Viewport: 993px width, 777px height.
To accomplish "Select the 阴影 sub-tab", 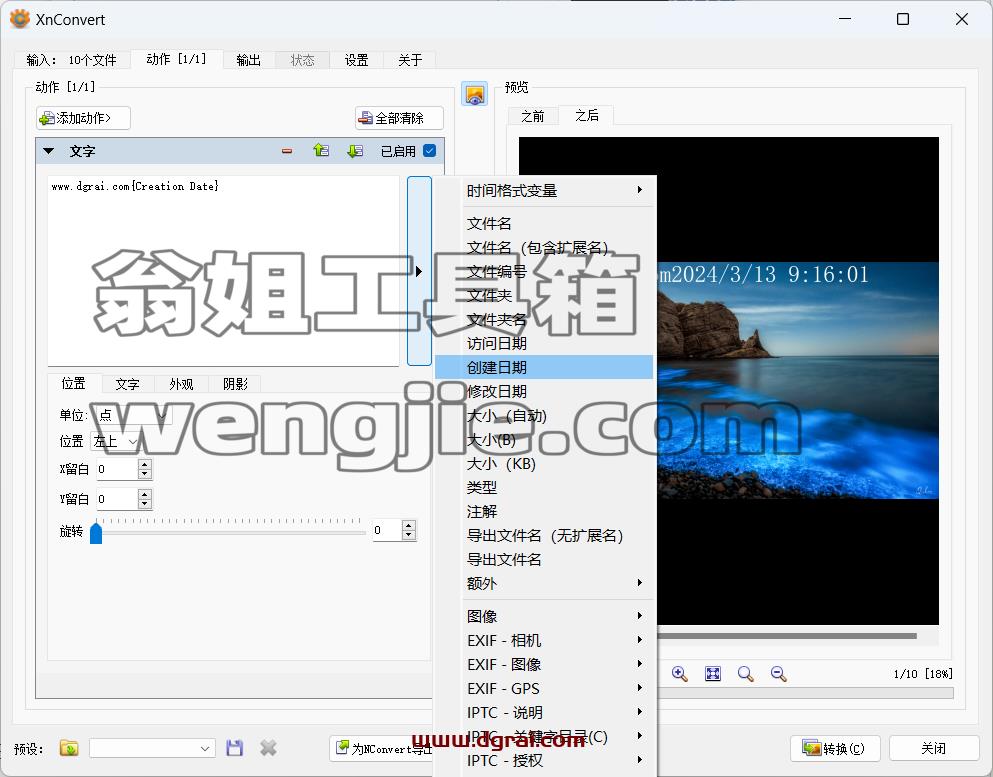I will pos(235,384).
